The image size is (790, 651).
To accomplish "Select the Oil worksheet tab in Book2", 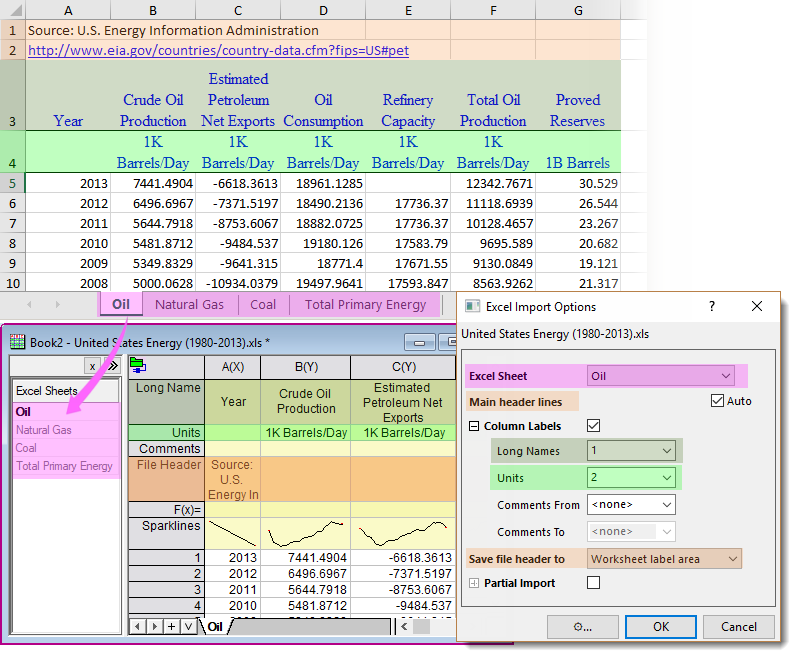I will tap(215, 626).
